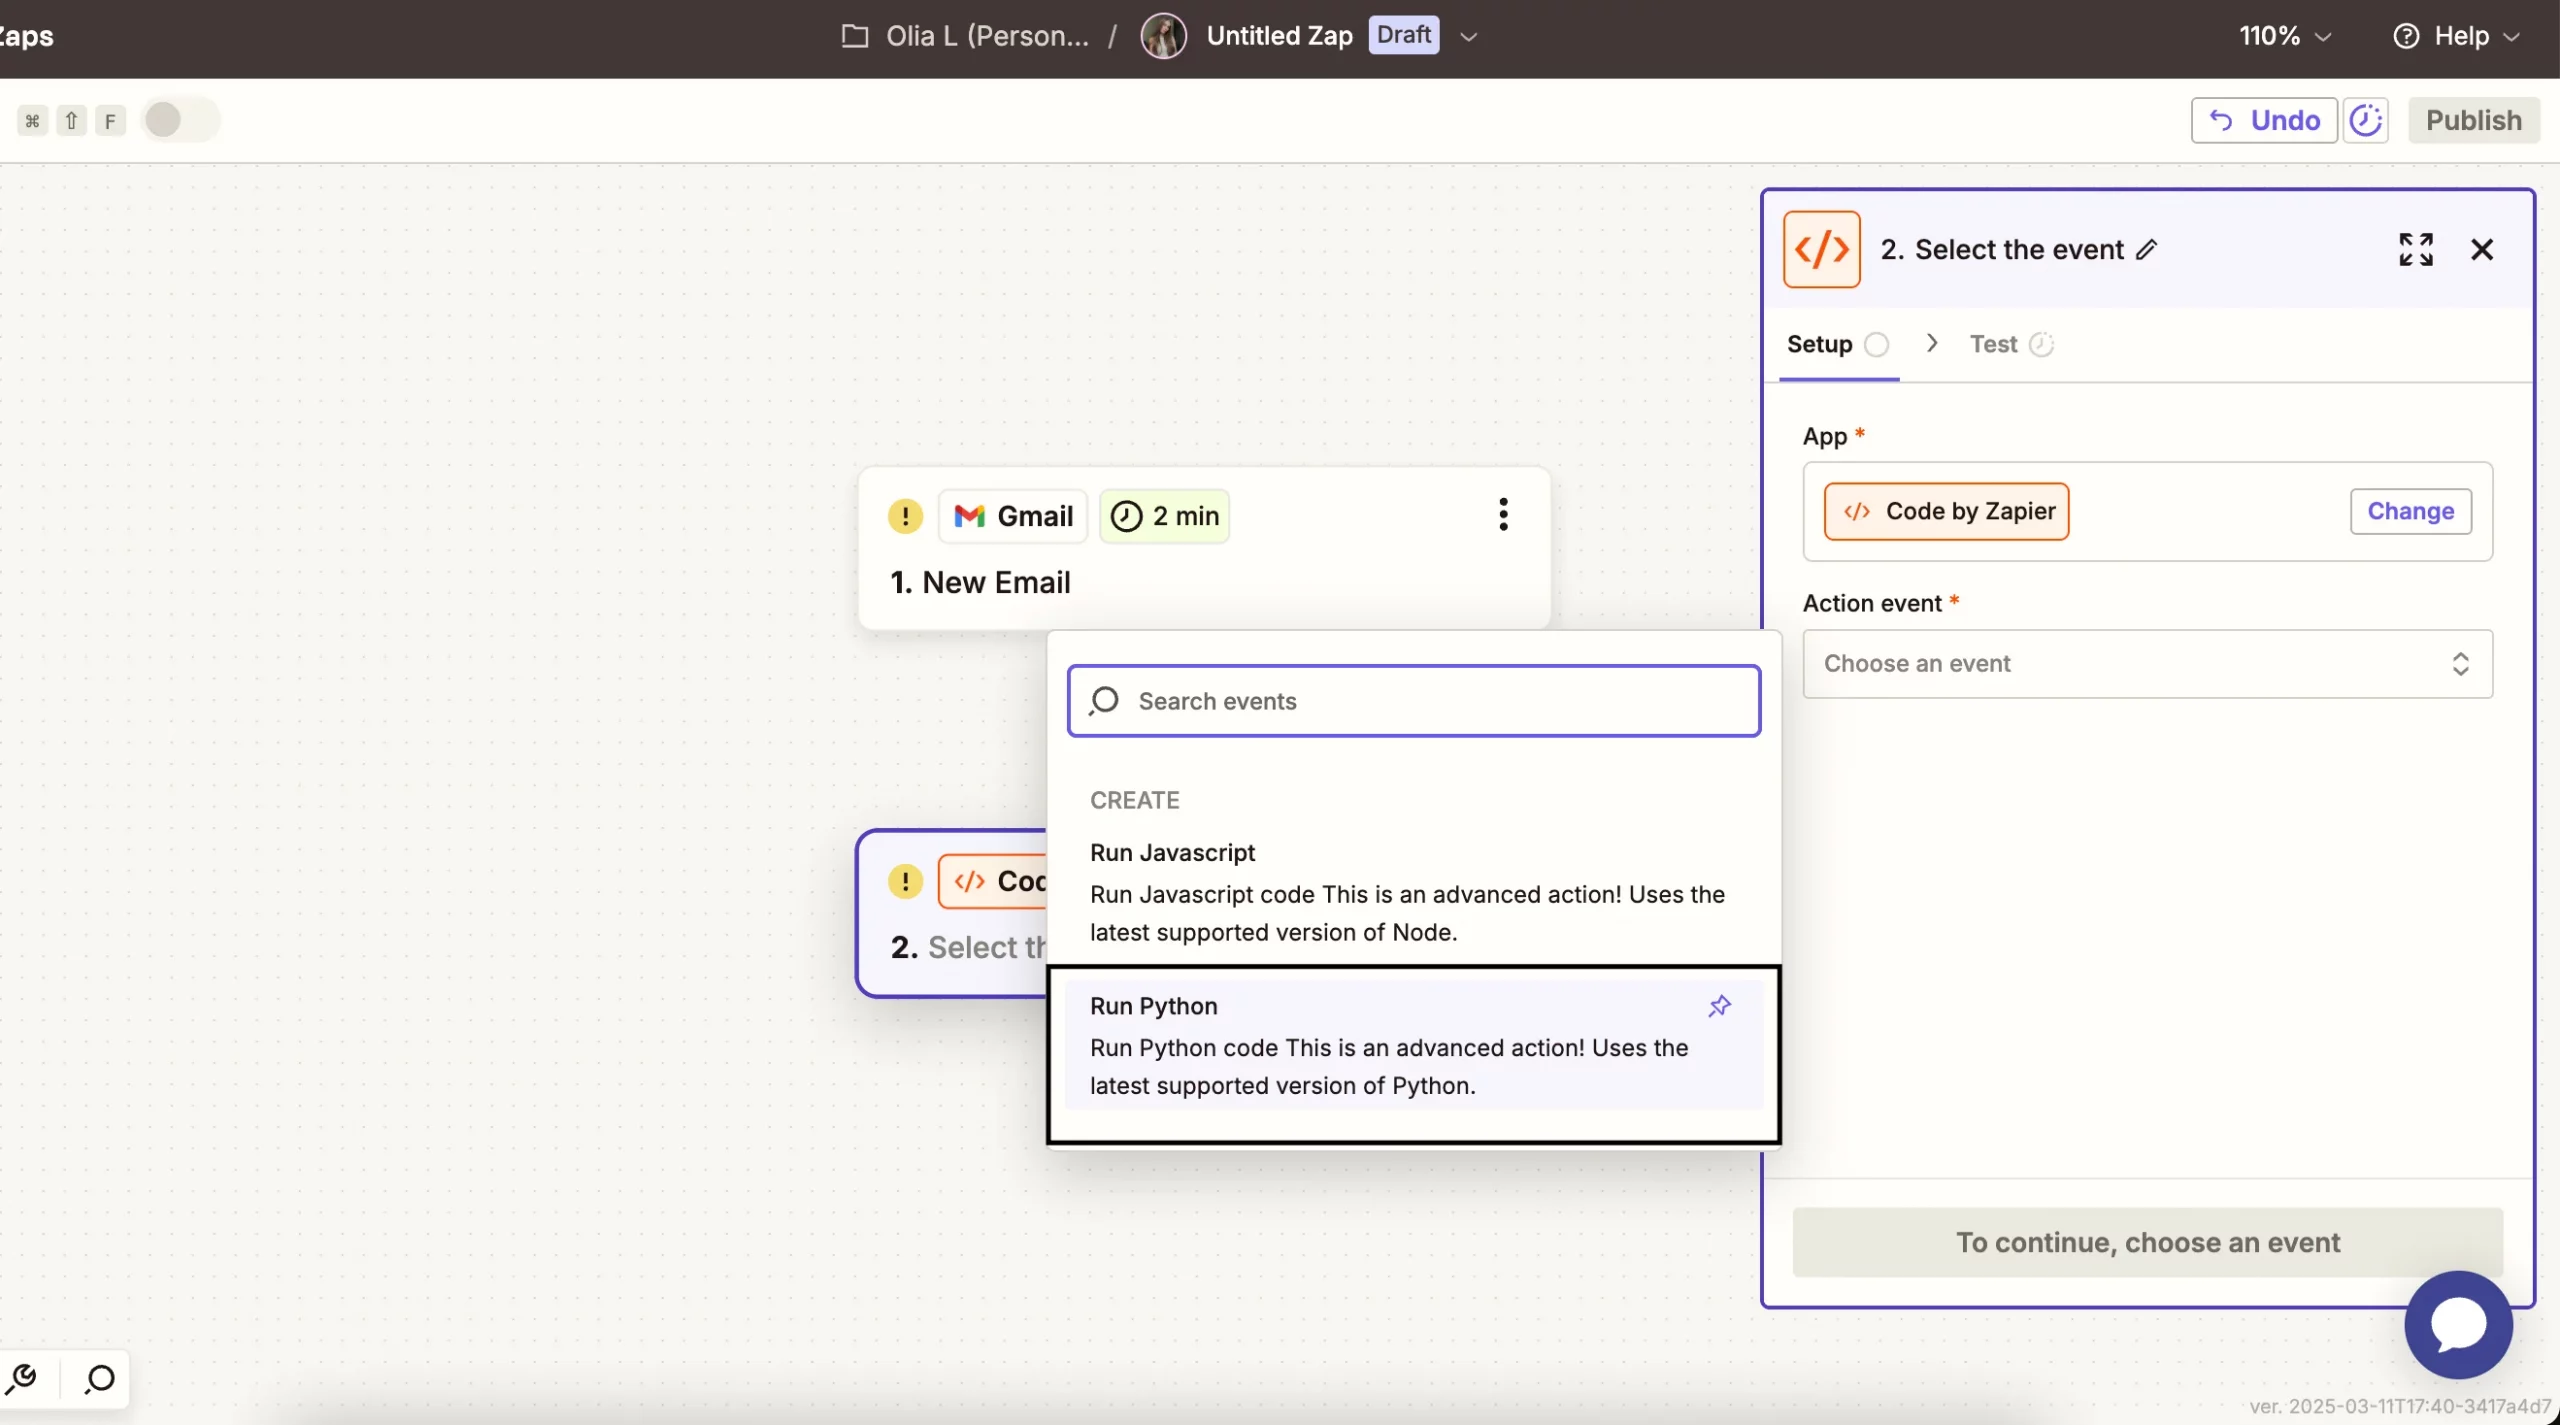2560x1425 pixels.
Task: Click the step 2 warning icon
Action: (x=905, y=881)
